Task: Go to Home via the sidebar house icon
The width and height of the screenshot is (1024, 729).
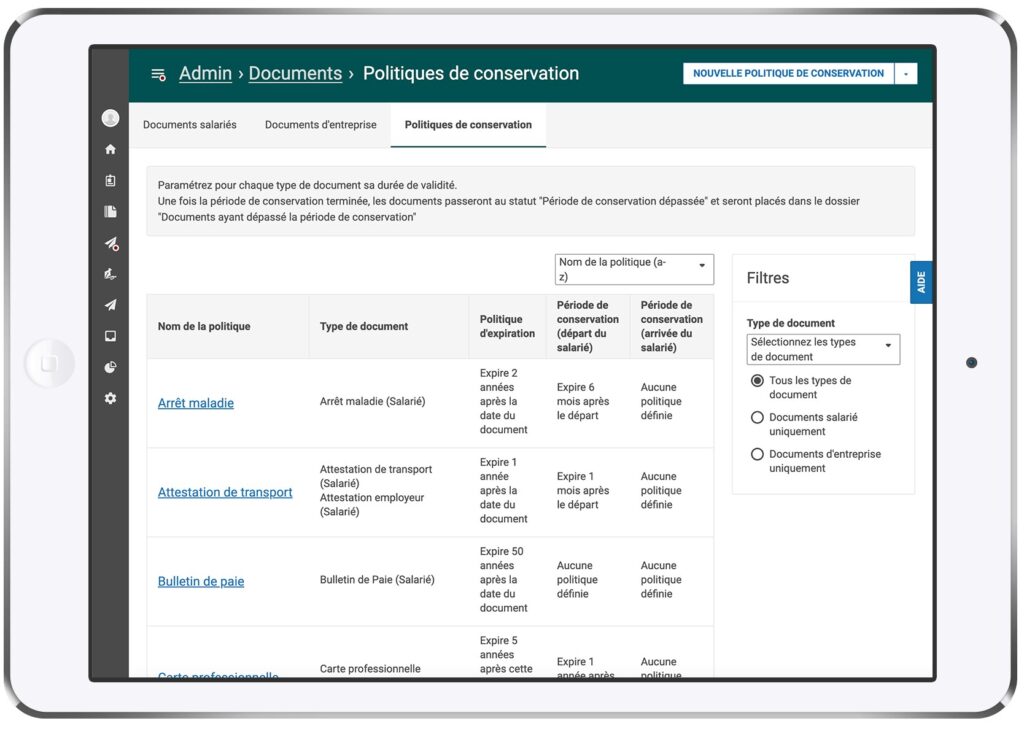Action: [x=110, y=149]
